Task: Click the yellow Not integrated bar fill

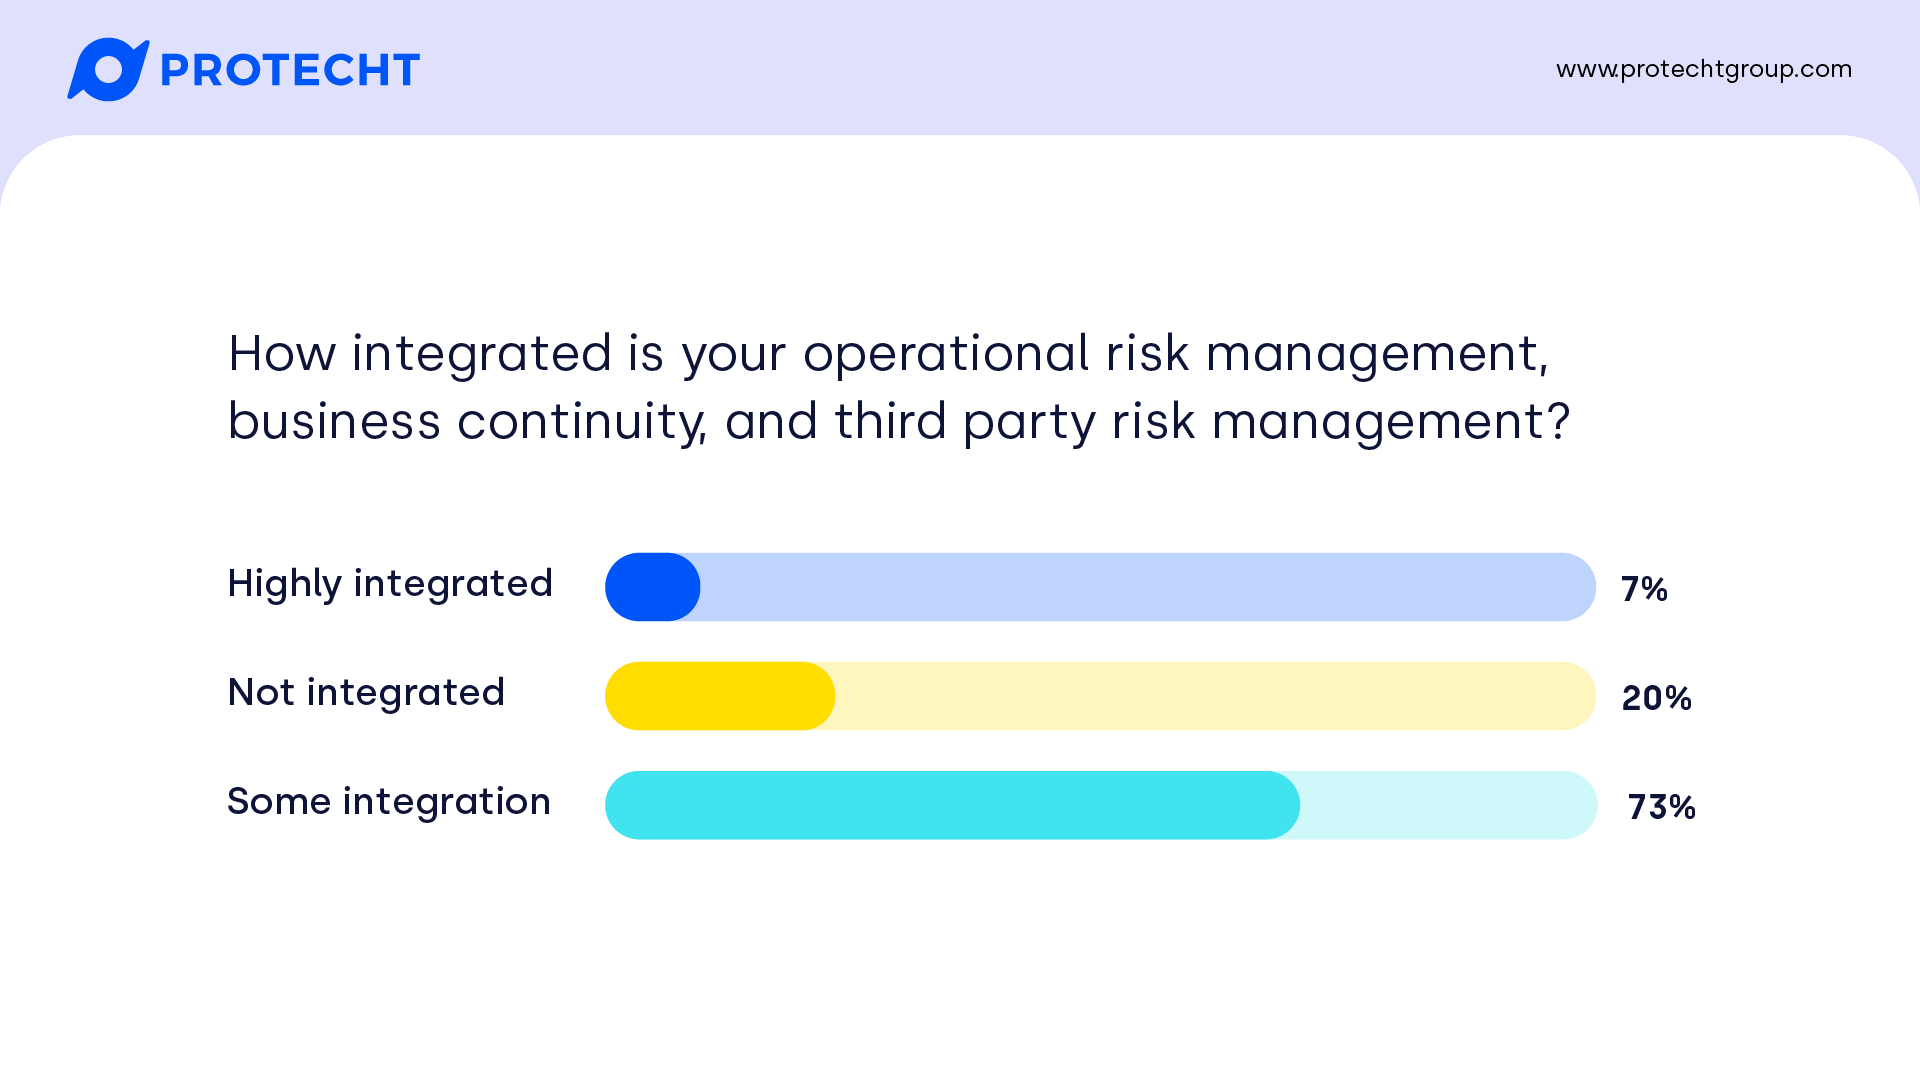Action: [x=719, y=696]
